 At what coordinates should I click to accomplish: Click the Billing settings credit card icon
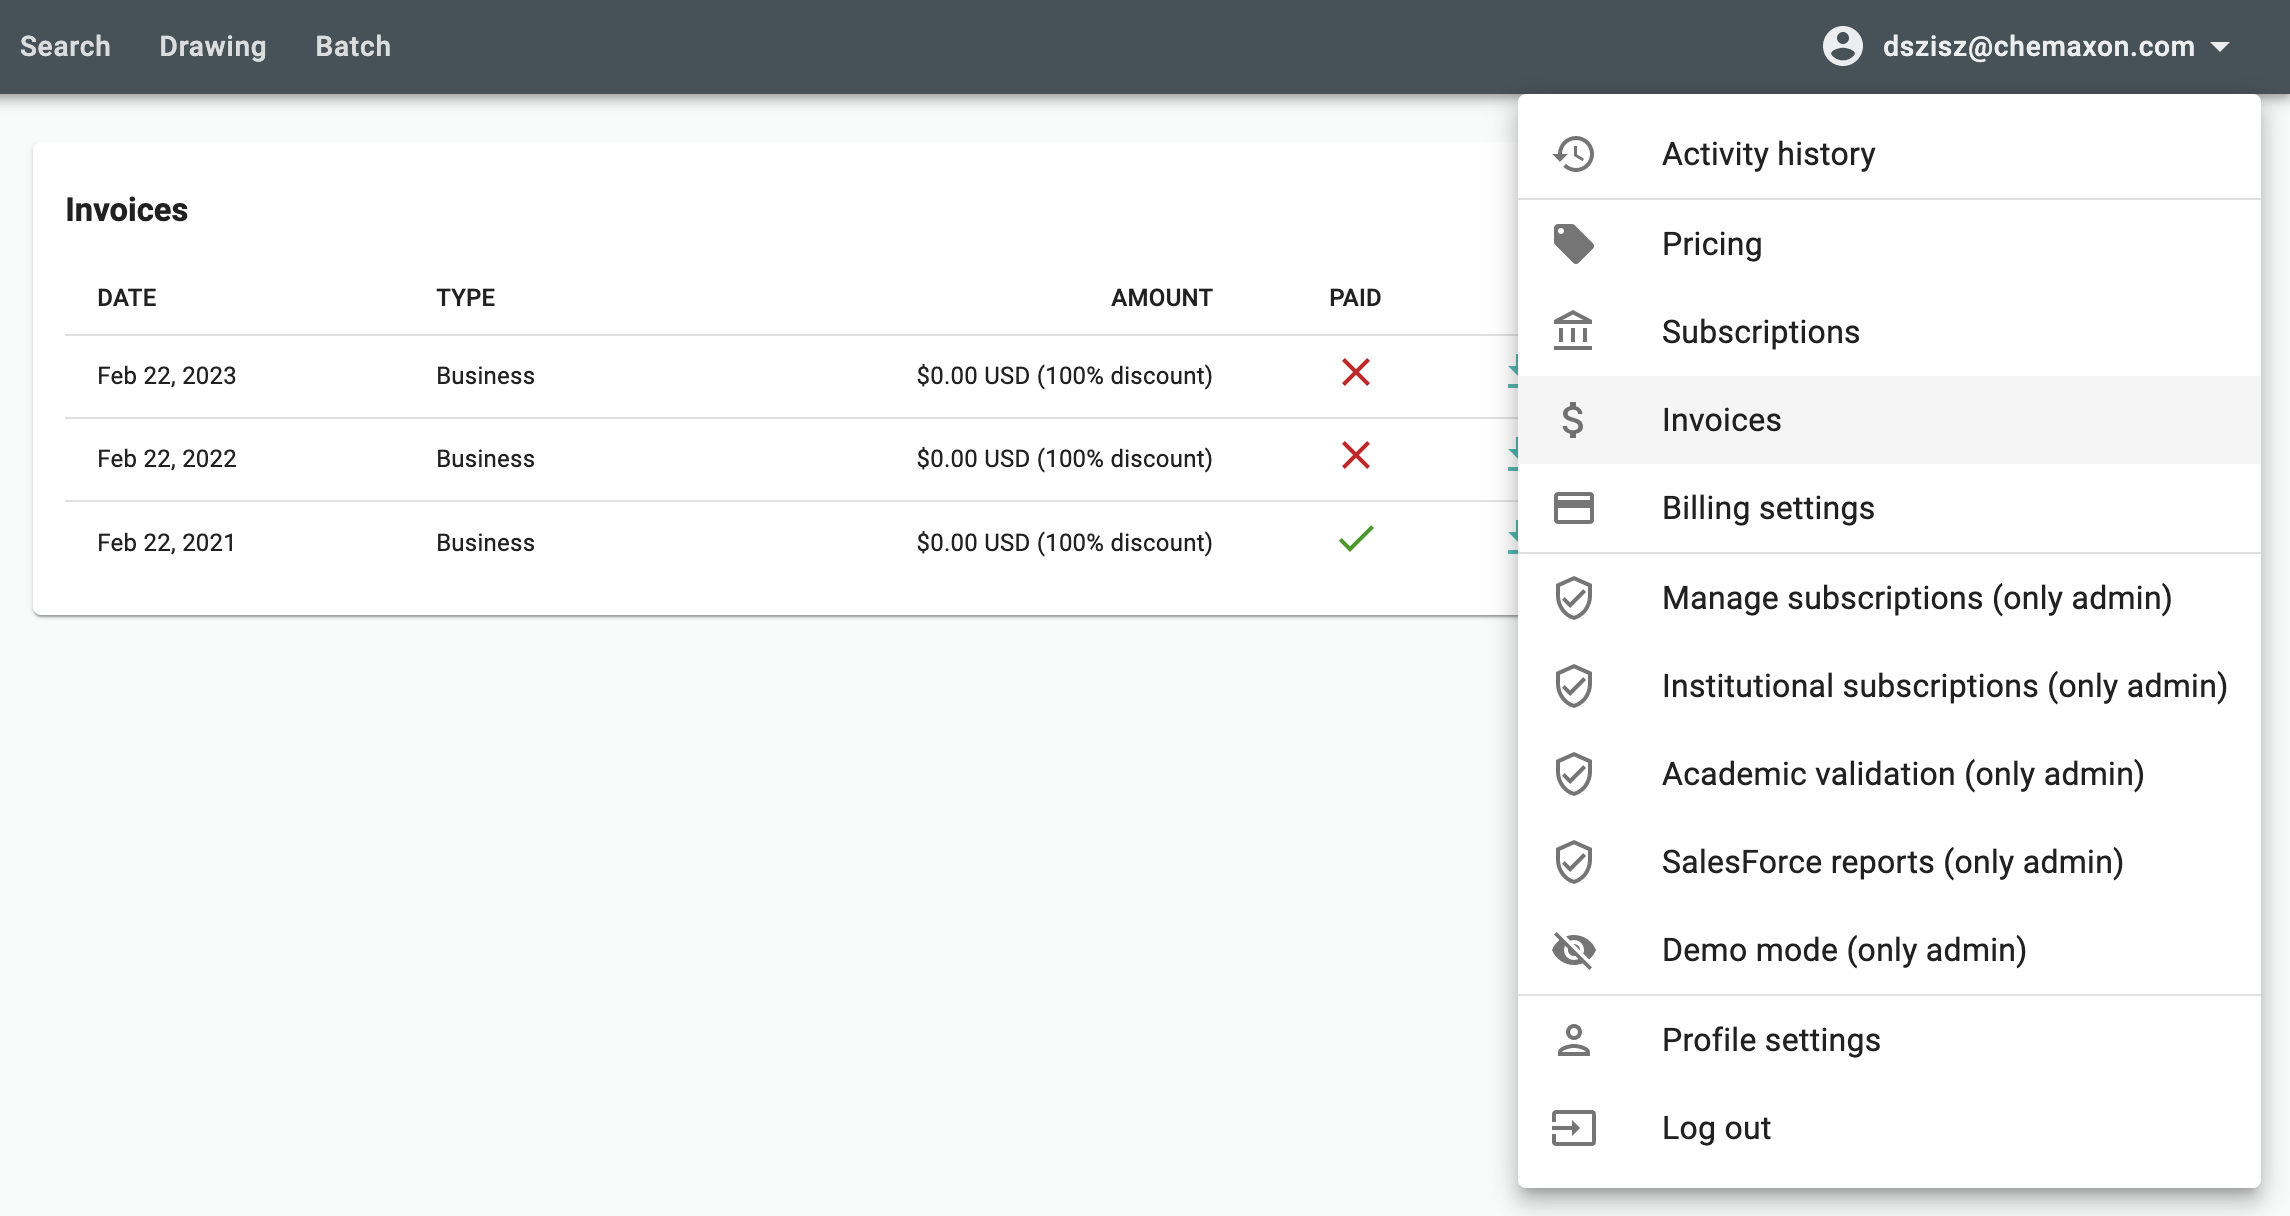point(1573,508)
